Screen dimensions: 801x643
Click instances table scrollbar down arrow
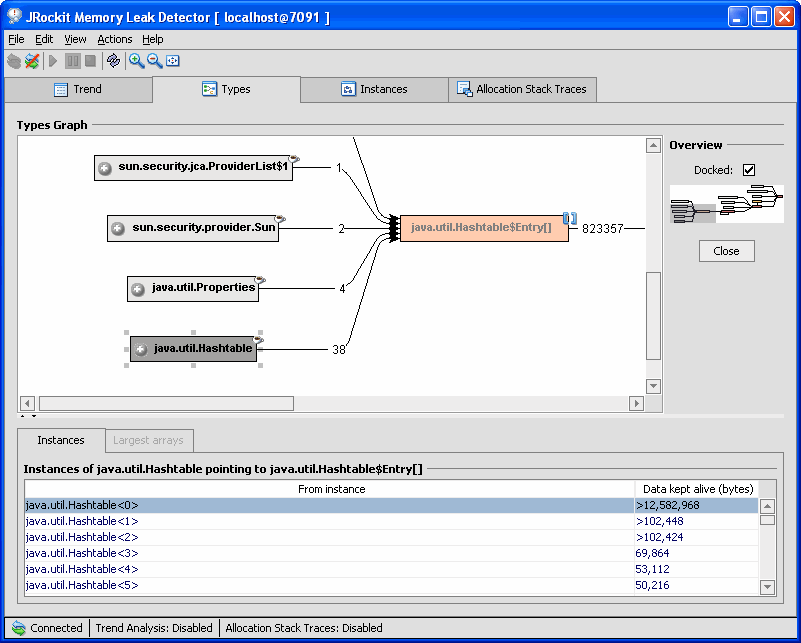(767, 587)
